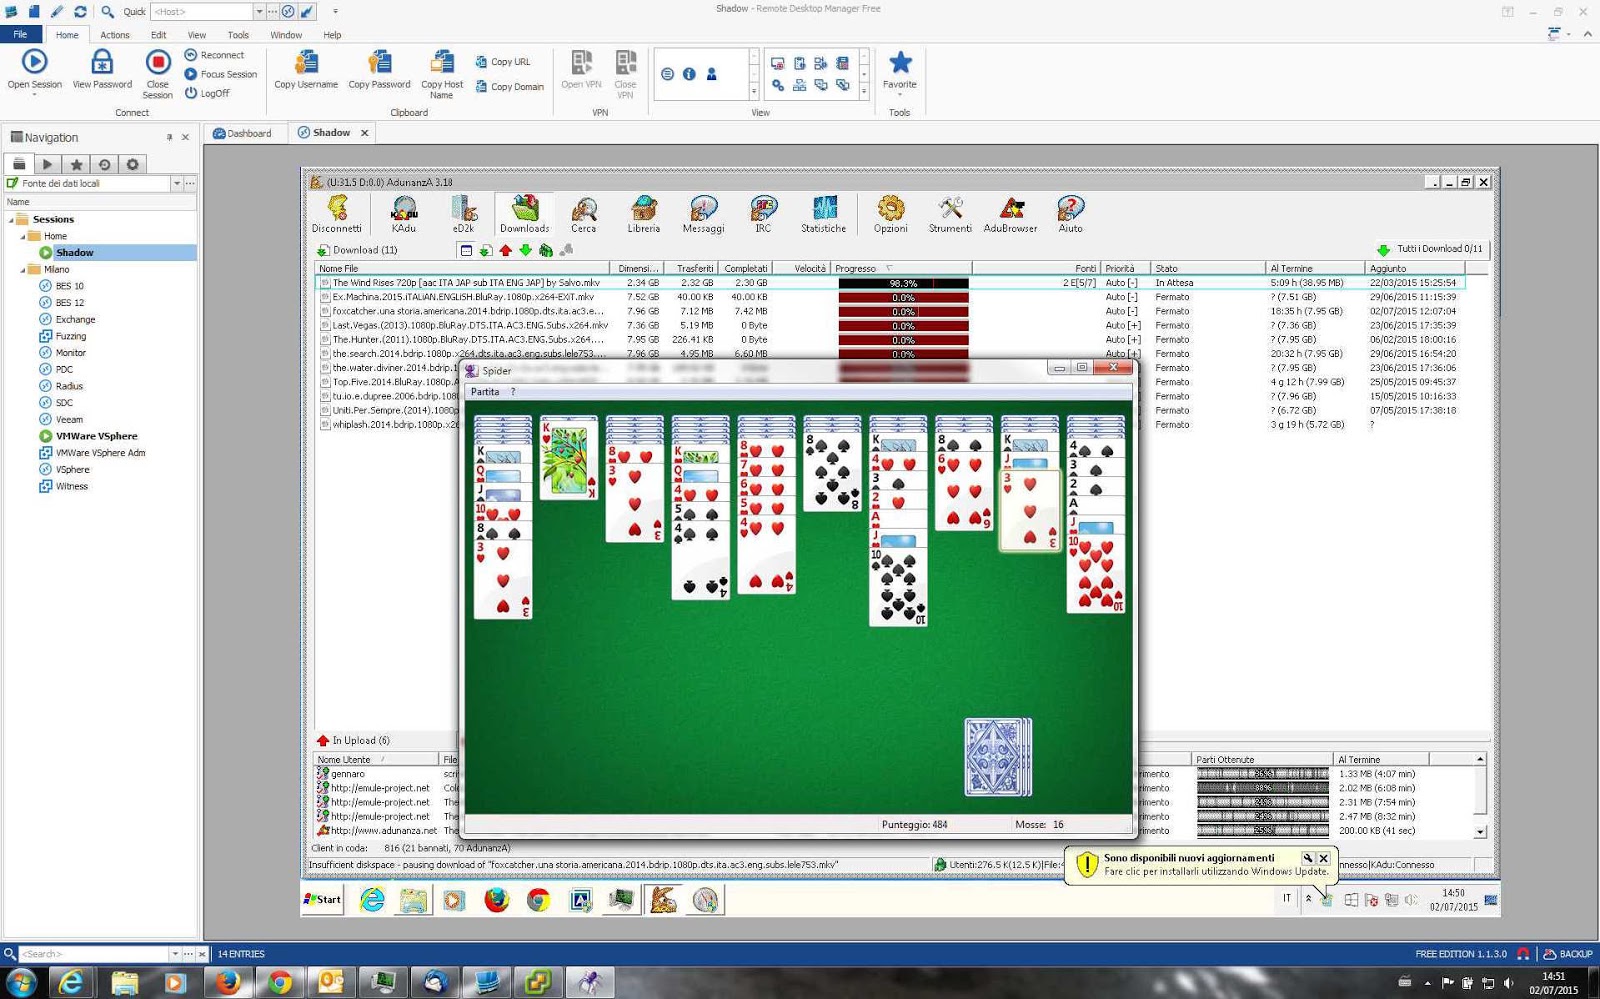Image resolution: width=1600 pixels, height=999 pixels.
Task: Click Chrome on the local Windows taskbar
Action: pyautogui.click(x=279, y=983)
